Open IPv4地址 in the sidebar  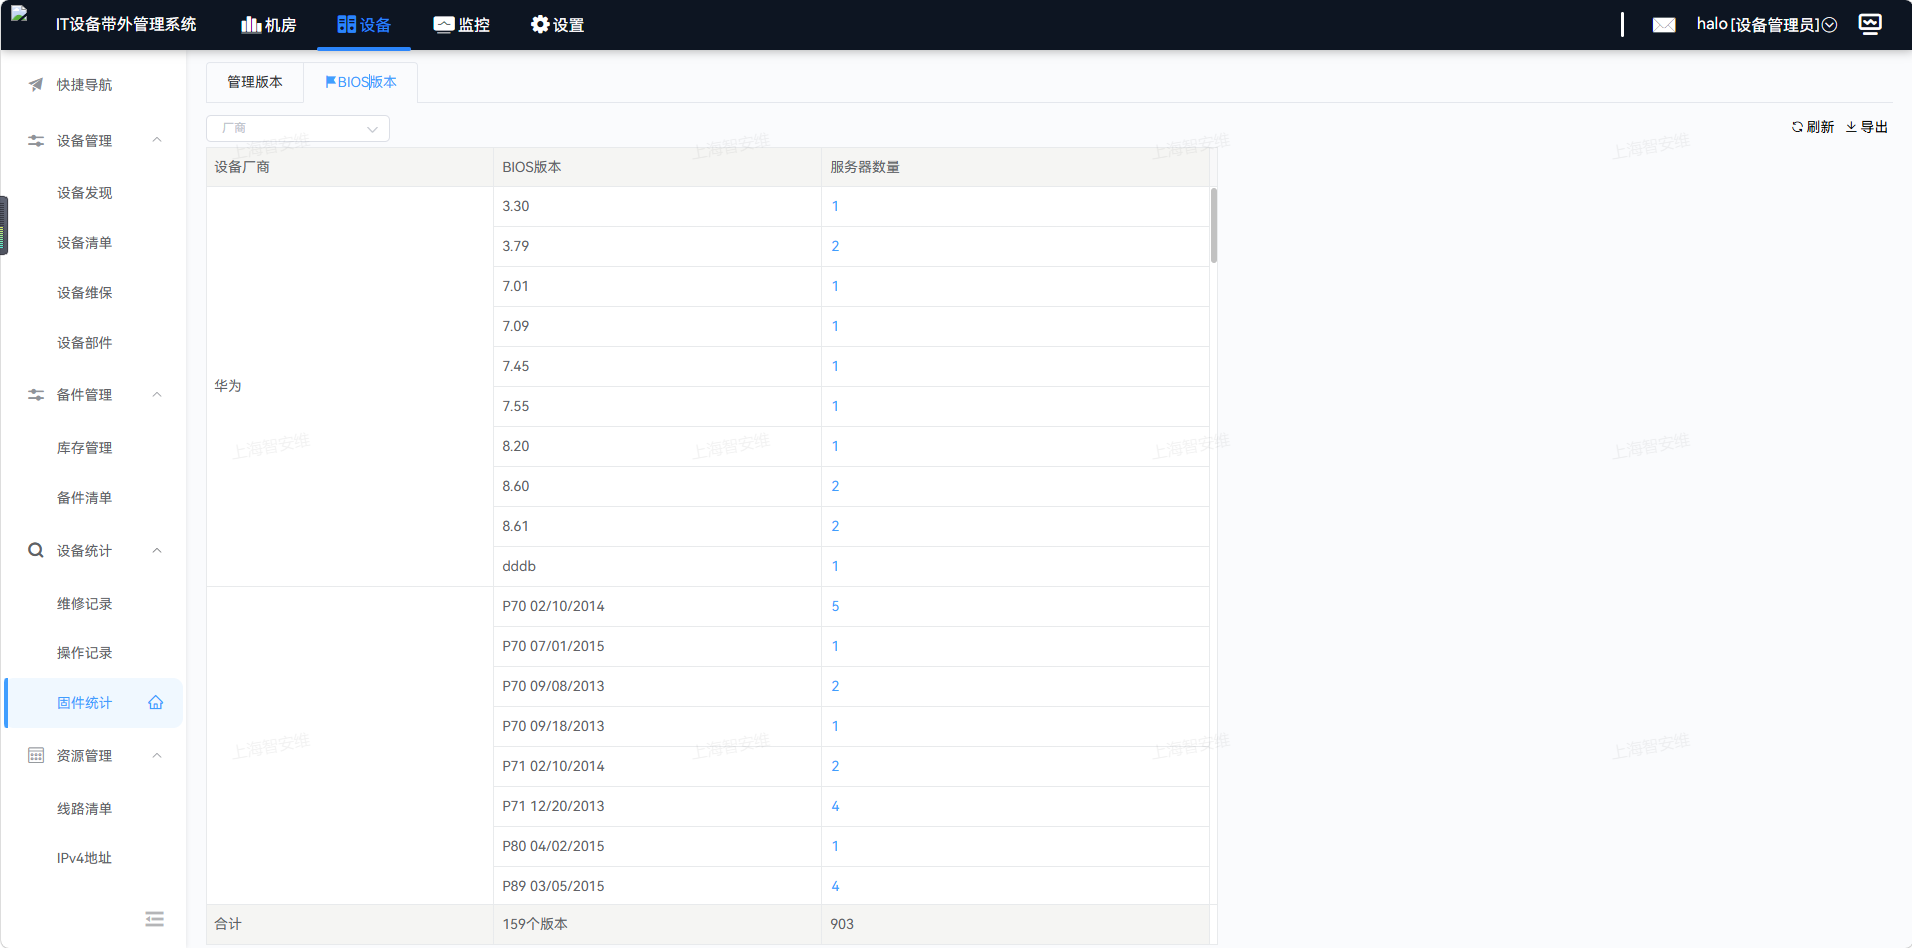(x=85, y=858)
